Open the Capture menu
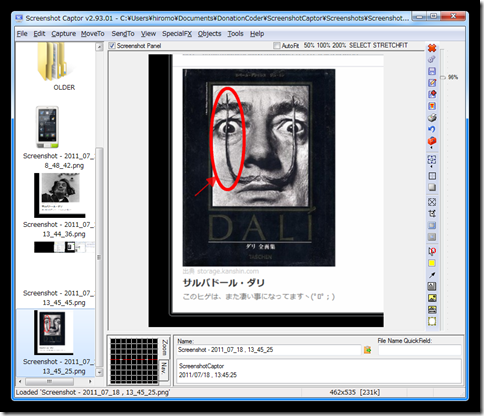484x416 pixels. click(x=63, y=34)
